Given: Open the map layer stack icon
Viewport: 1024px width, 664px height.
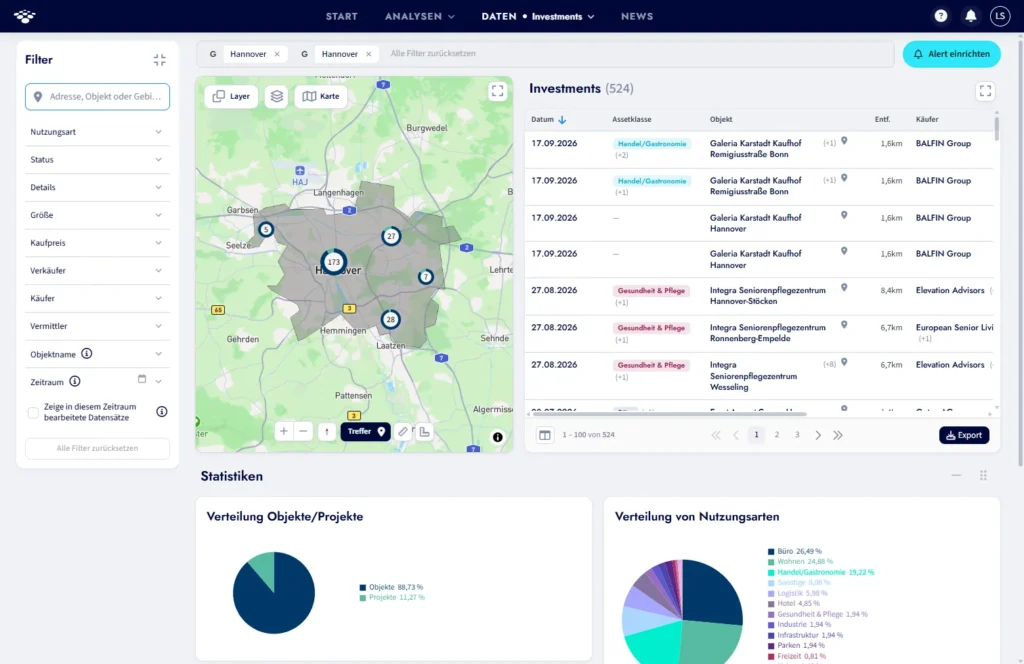Looking at the screenshot, I should click(x=276, y=96).
